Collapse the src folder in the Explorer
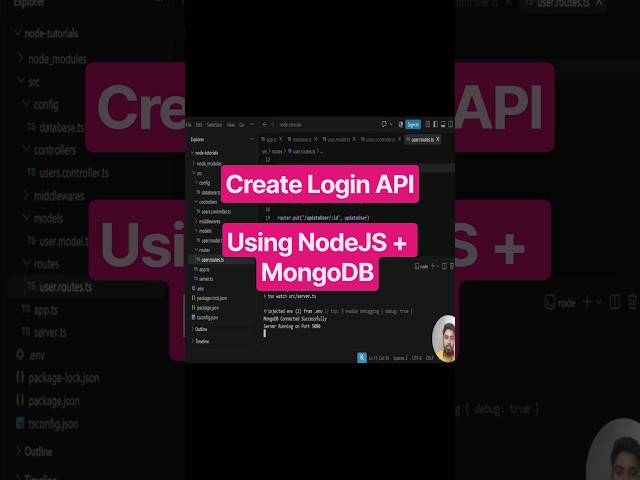The height and width of the screenshot is (480, 640). point(197,173)
